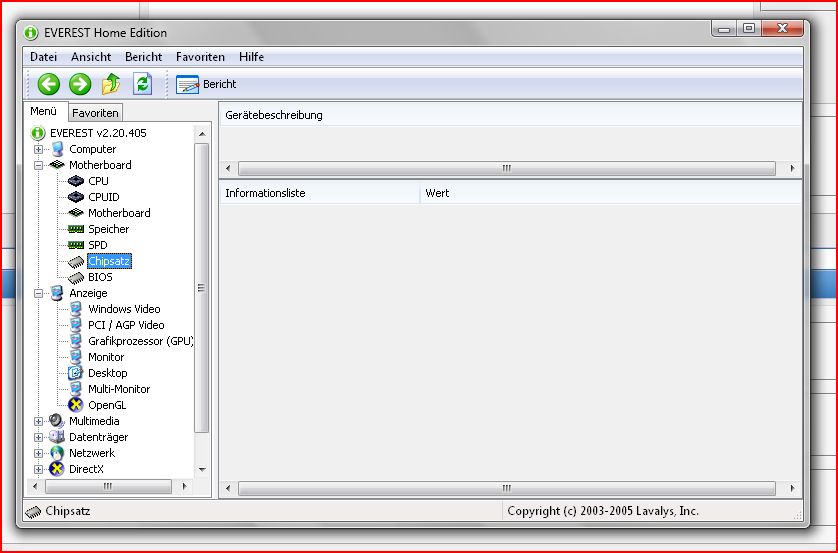Go back with the green left arrow
This screenshot has height=553, width=838.
49,84
